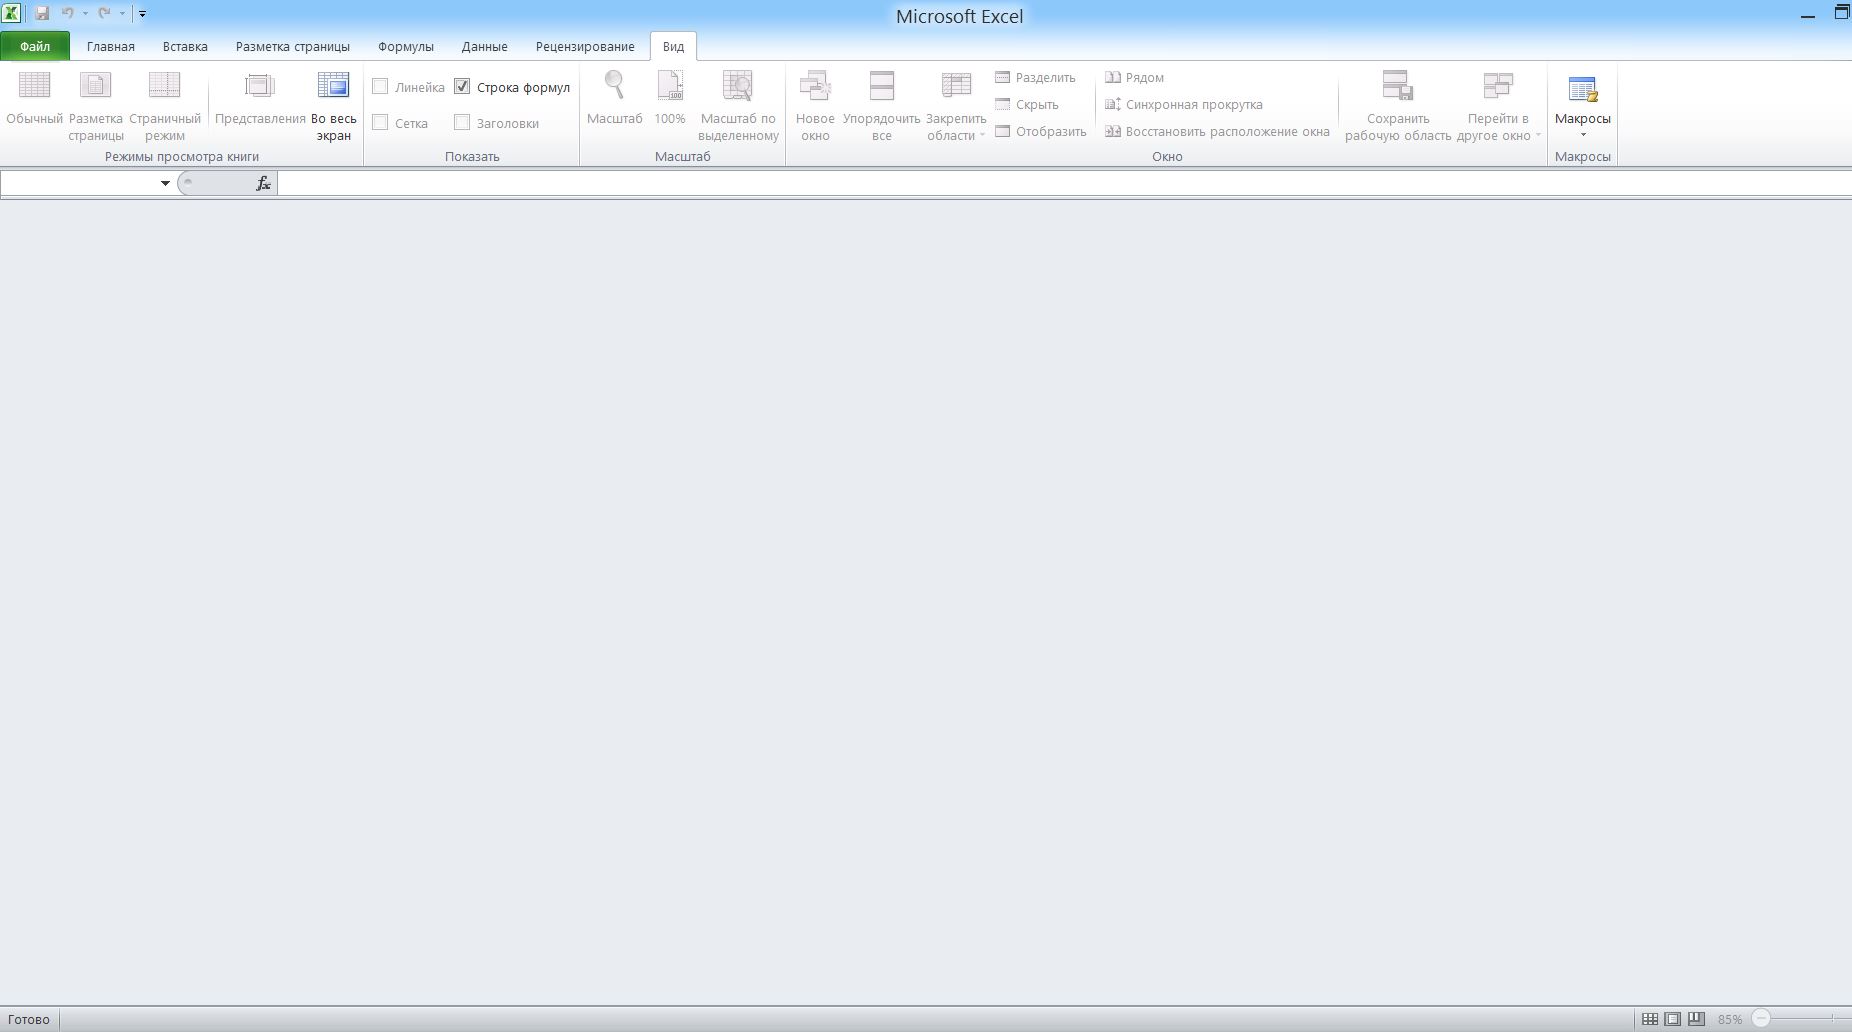Viewport: 1852px width, 1032px height.
Task: Toggle the Сетка gridlines checkbox
Action: (x=380, y=123)
